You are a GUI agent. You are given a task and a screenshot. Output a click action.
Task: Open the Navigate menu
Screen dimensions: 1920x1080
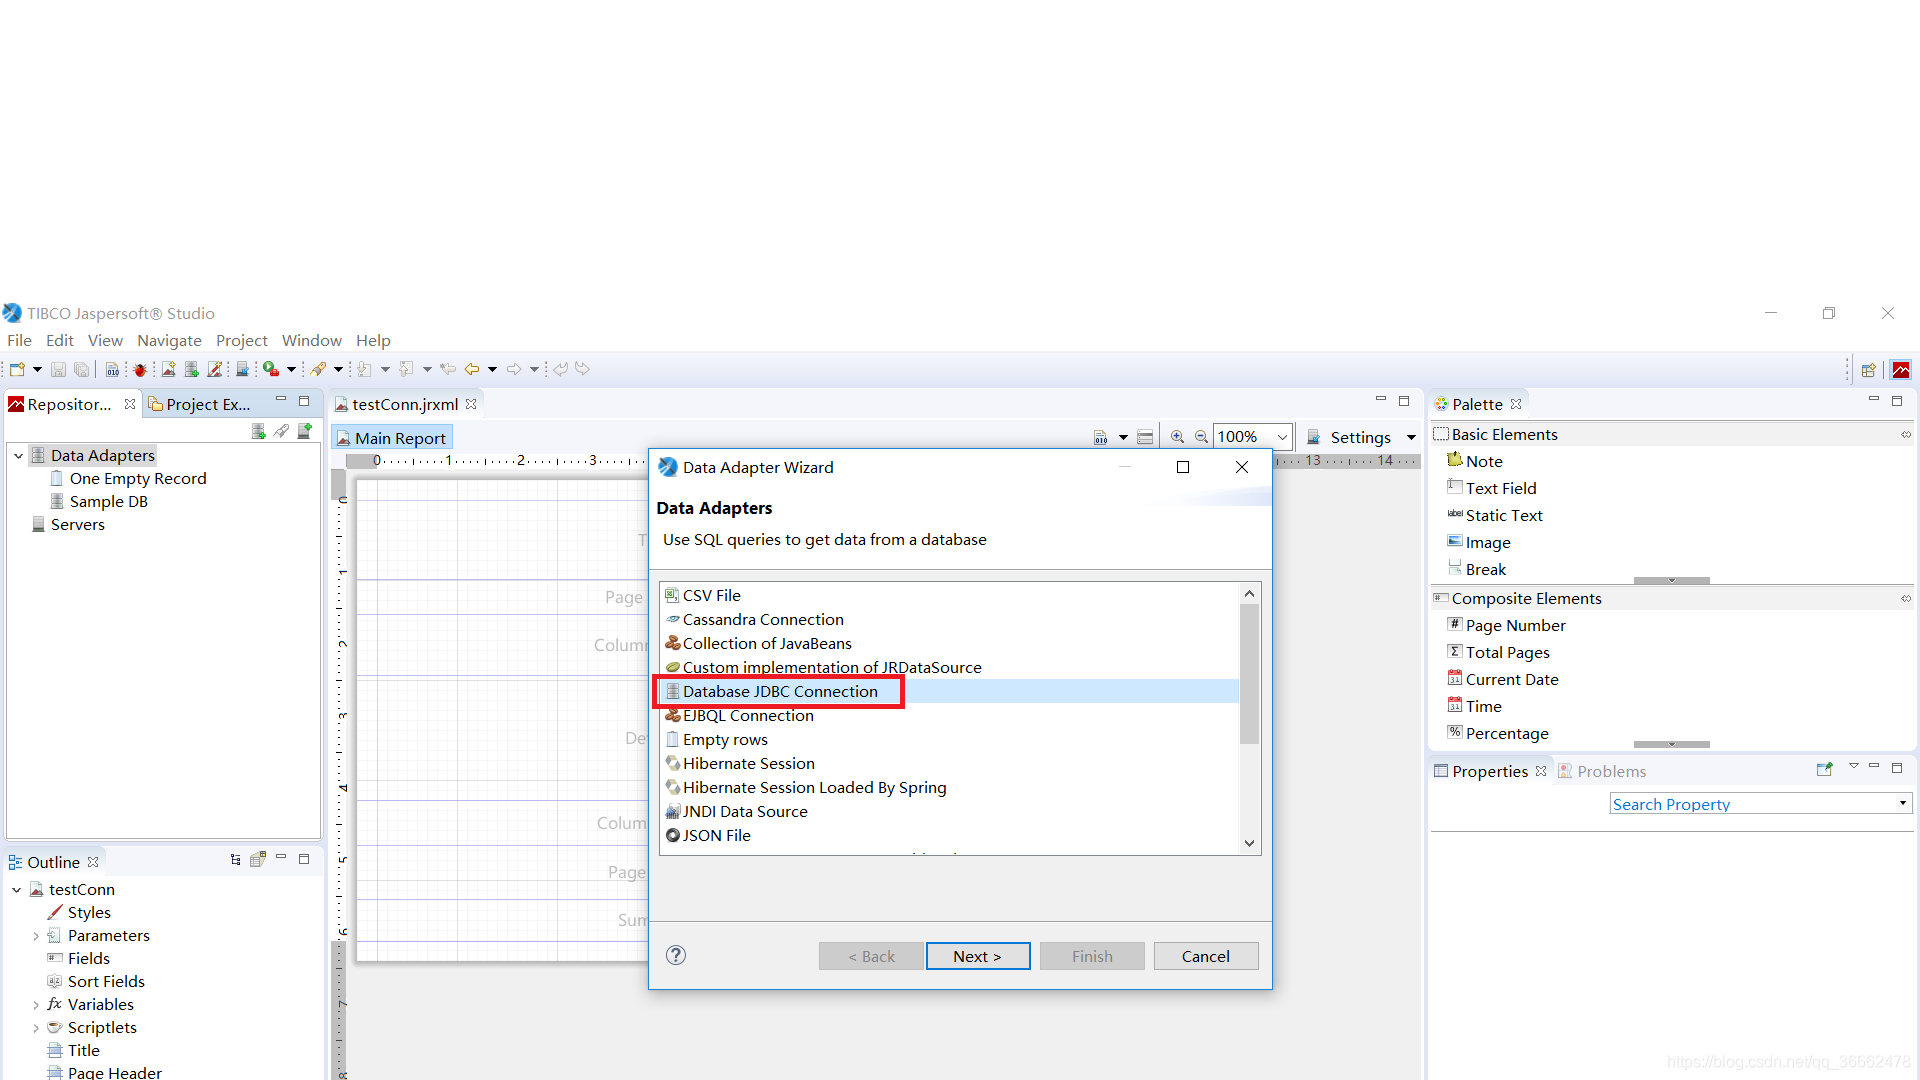(x=169, y=340)
